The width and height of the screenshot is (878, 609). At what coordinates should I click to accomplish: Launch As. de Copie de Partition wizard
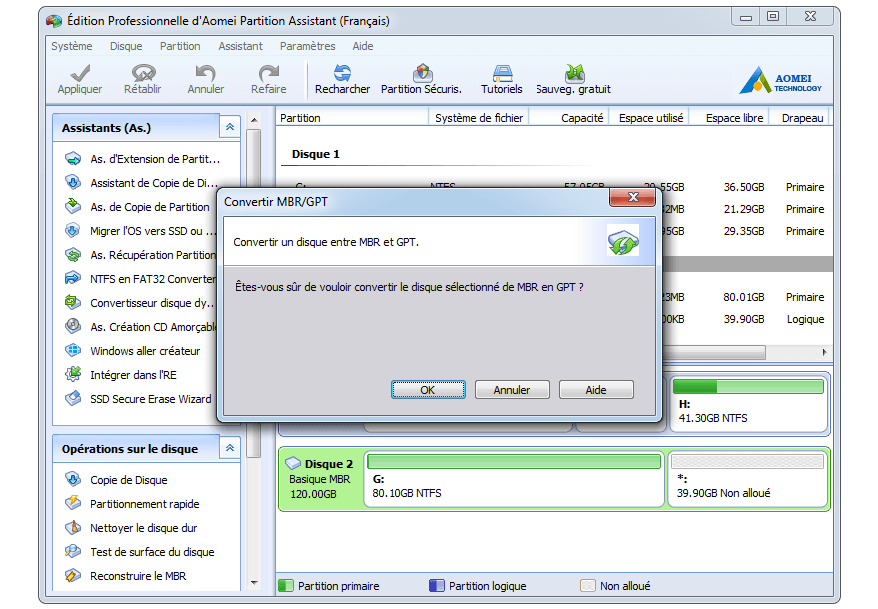[x=149, y=207]
